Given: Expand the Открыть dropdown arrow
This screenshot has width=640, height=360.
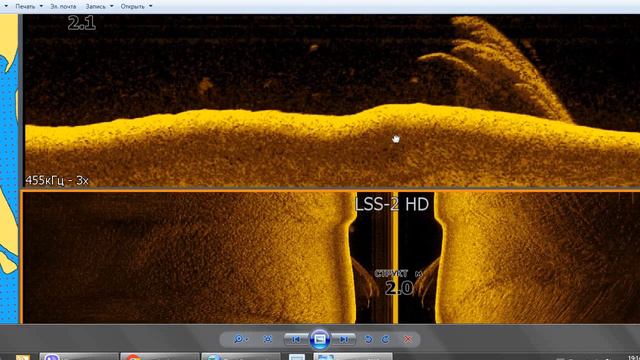Looking at the screenshot, I should point(151,7).
